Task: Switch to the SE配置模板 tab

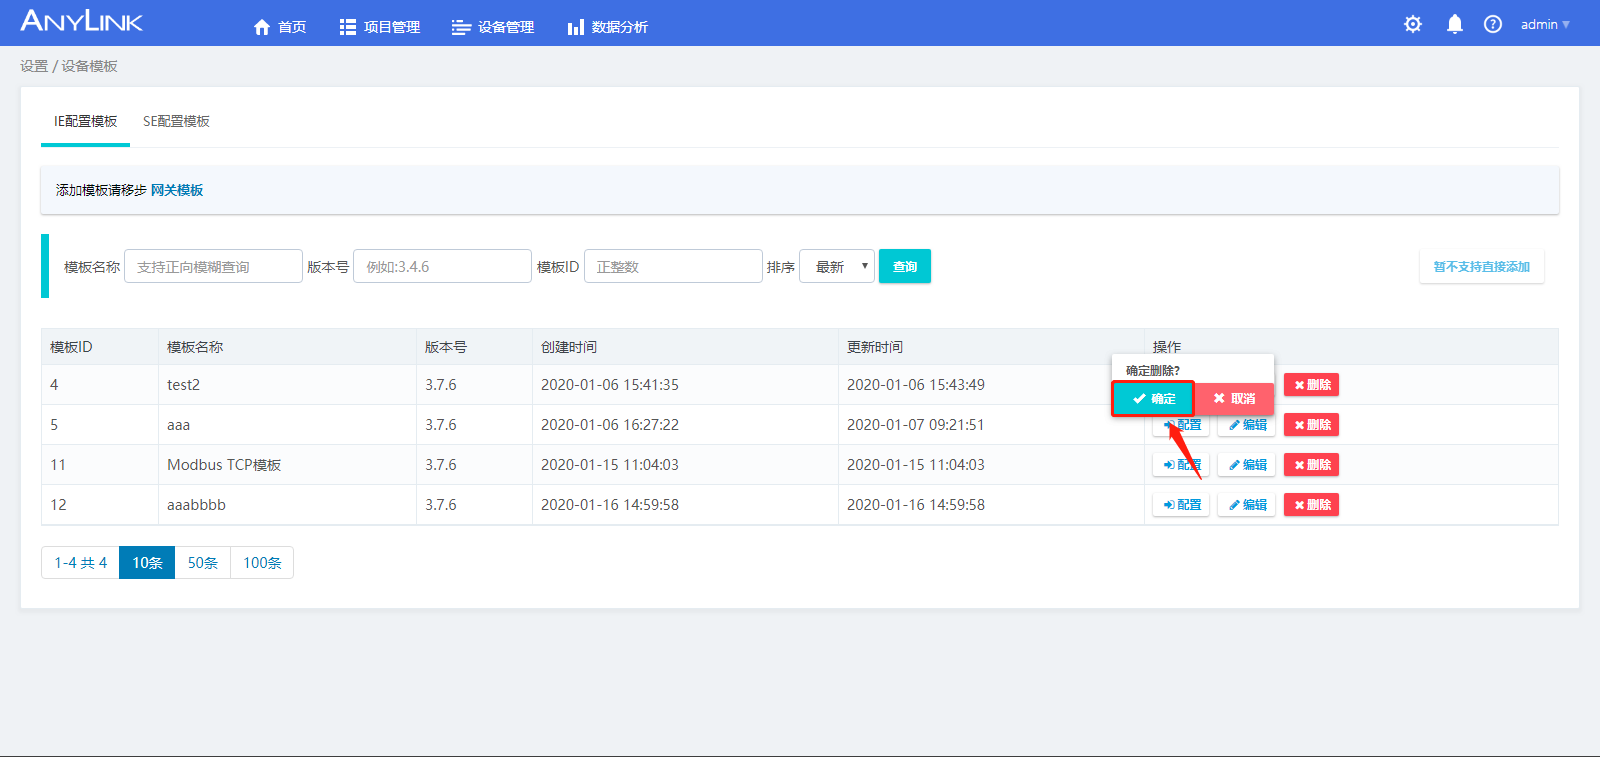Action: click(x=176, y=121)
